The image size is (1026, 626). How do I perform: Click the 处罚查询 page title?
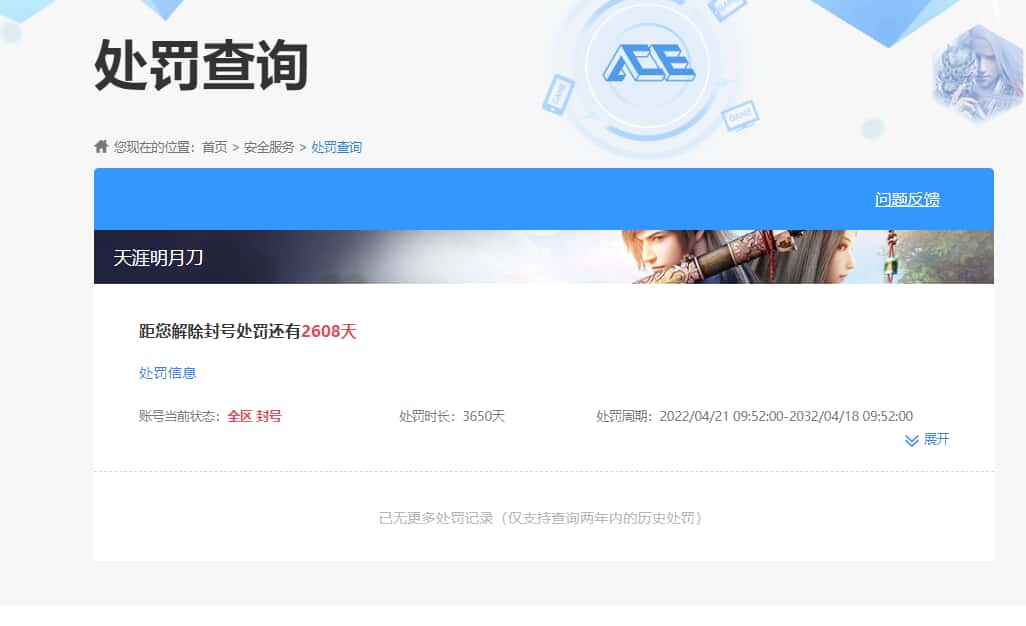pos(201,65)
